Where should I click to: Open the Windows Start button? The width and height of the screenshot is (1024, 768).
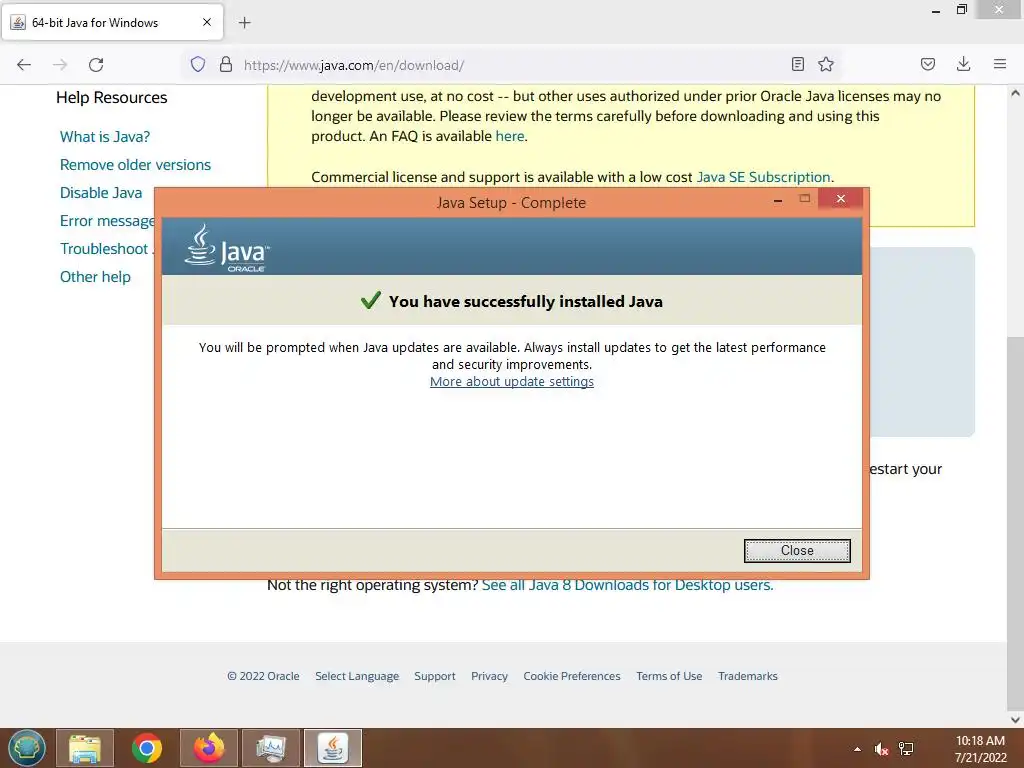tap(27, 748)
